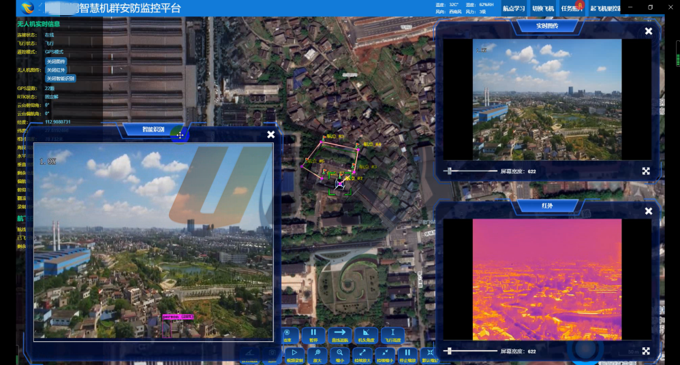The height and width of the screenshot is (365, 680).
Task: Click the 任务 button with red alert badge
Action: click(x=572, y=8)
